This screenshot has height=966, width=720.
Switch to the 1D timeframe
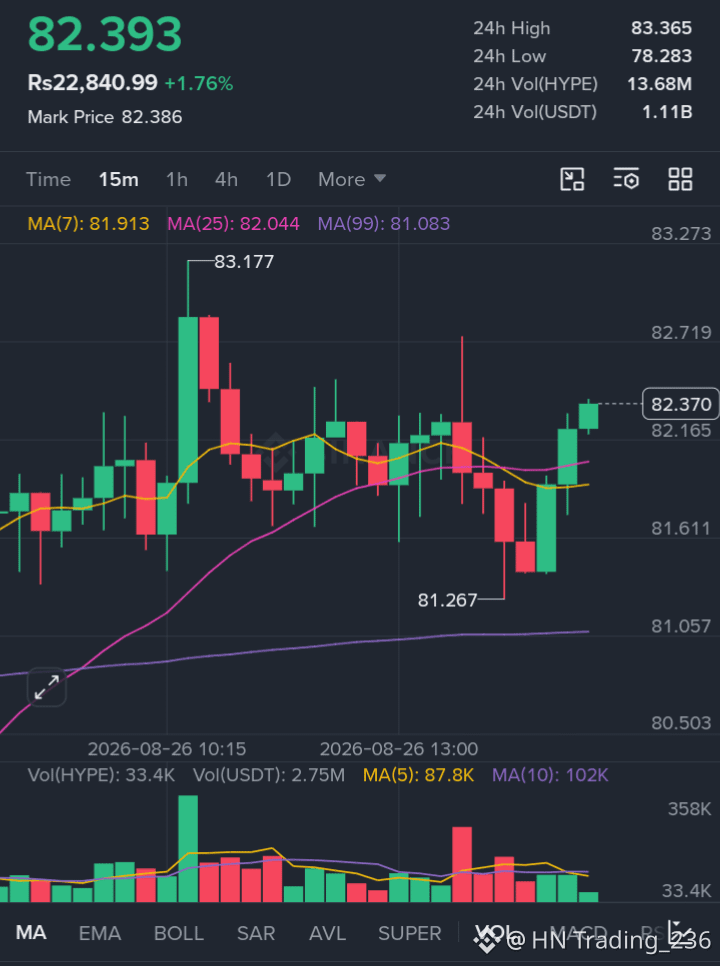pyautogui.click(x=278, y=179)
